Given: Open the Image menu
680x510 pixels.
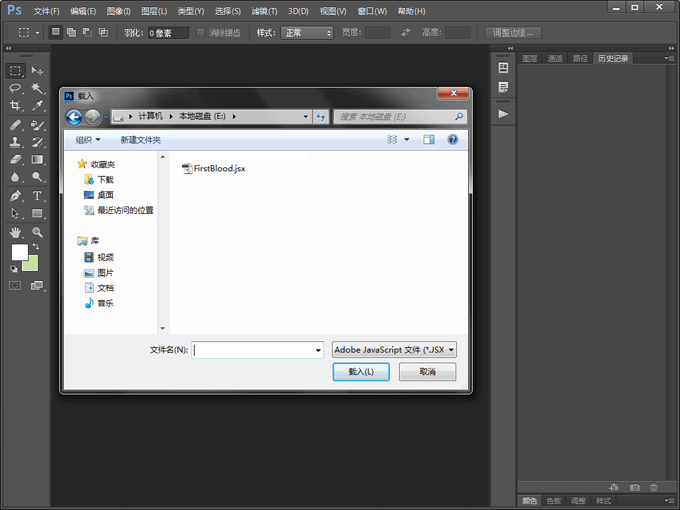Looking at the screenshot, I should tap(118, 11).
